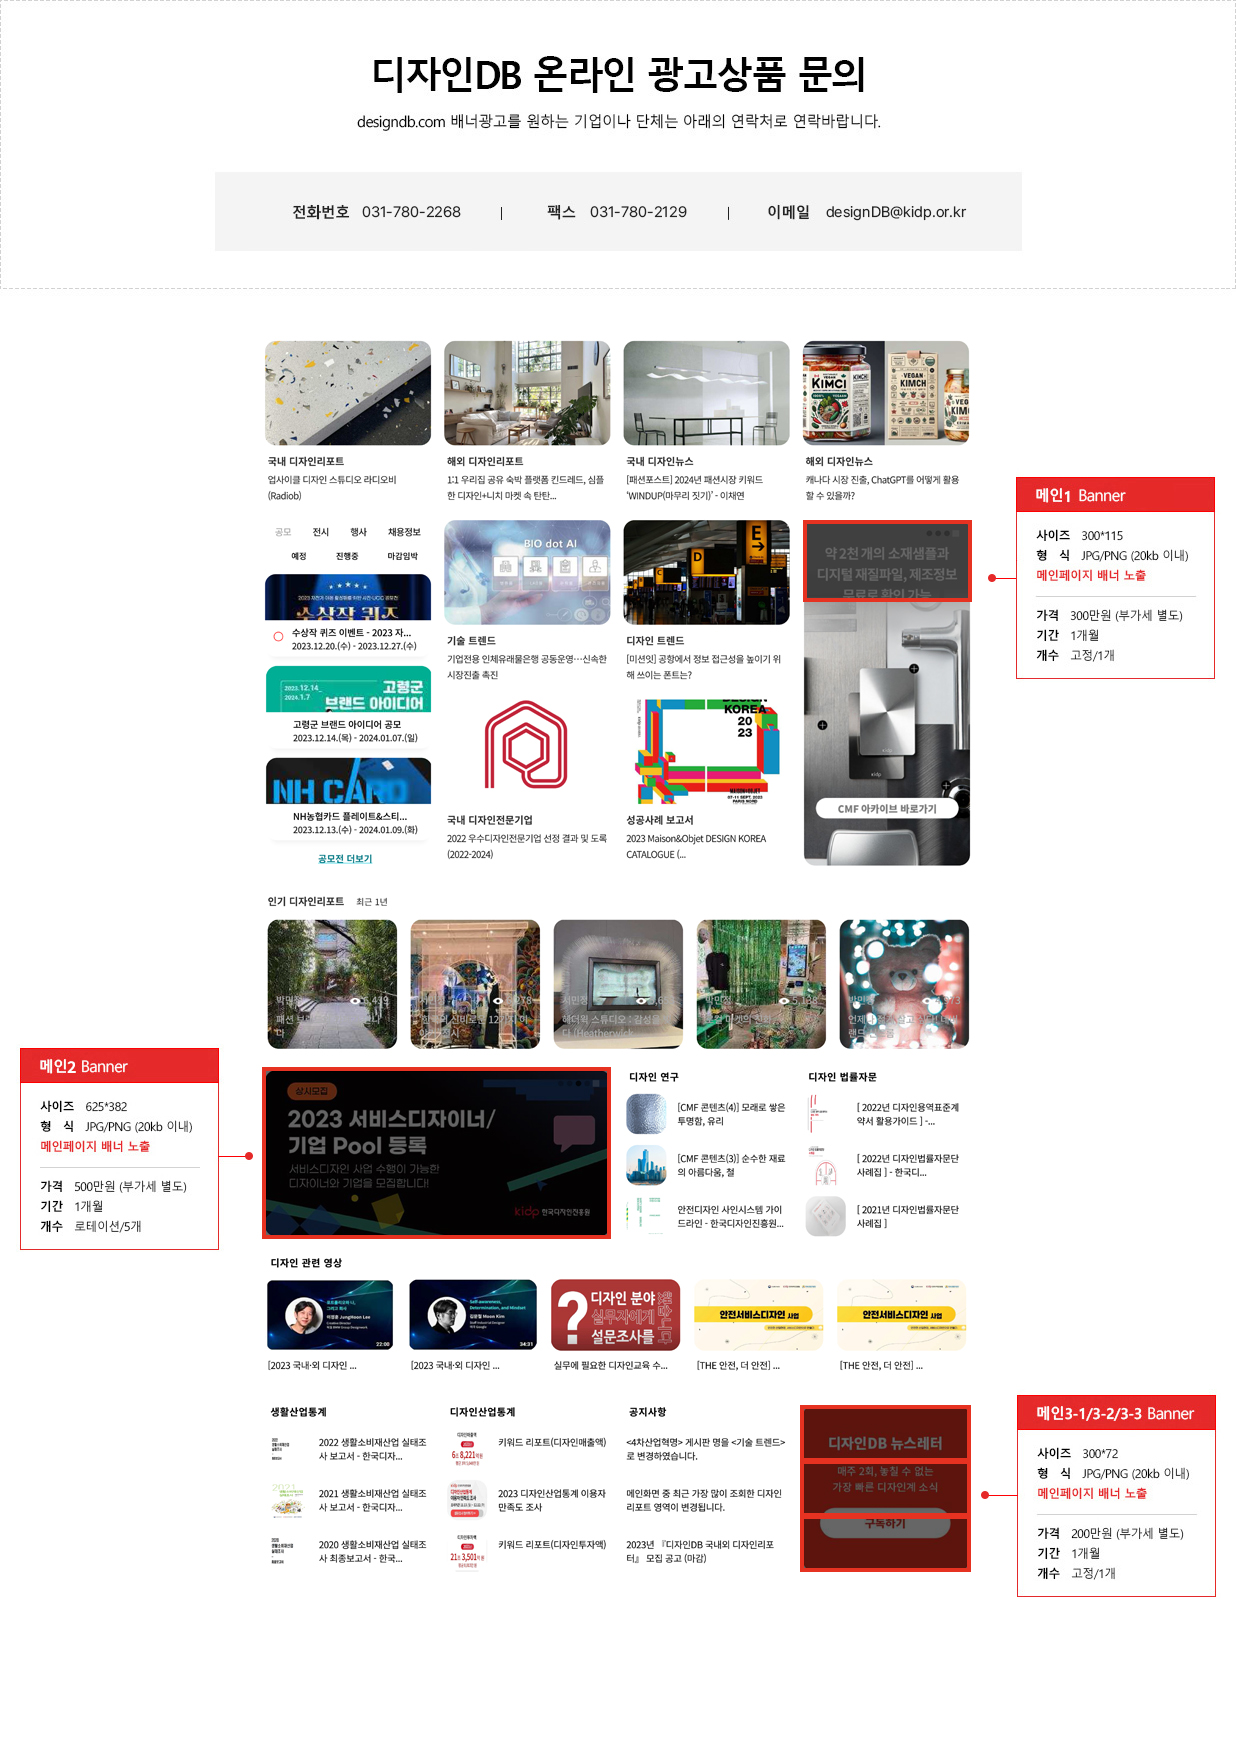Open the vegan kimchi 해외 디자인뉴스 thumbnail
Viewport: 1236px width, 1749px height.
[886, 393]
